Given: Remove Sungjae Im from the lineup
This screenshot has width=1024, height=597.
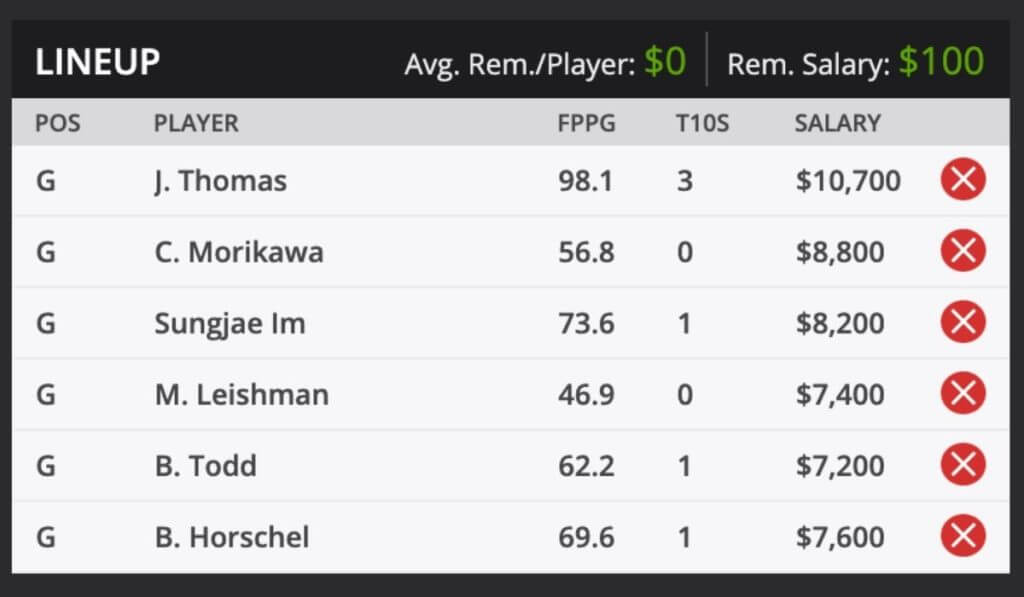Looking at the screenshot, I should 962,323.
